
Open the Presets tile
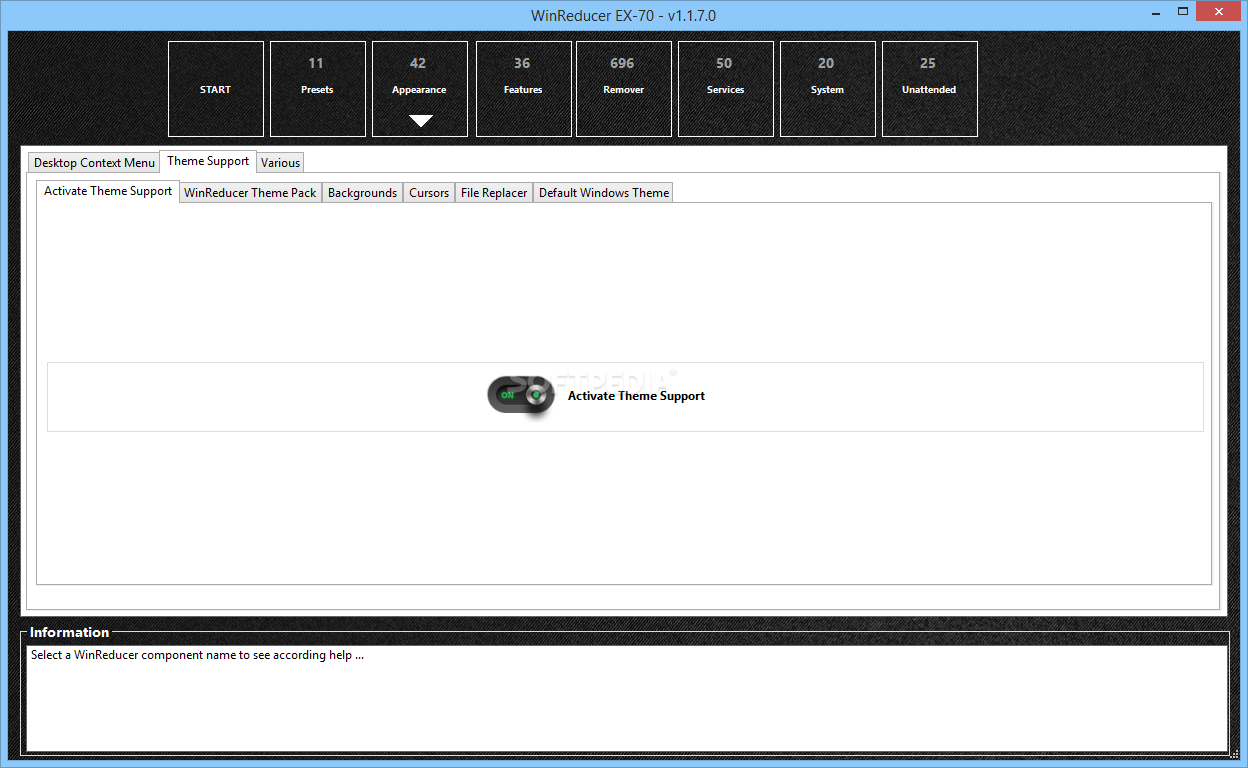[x=318, y=89]
